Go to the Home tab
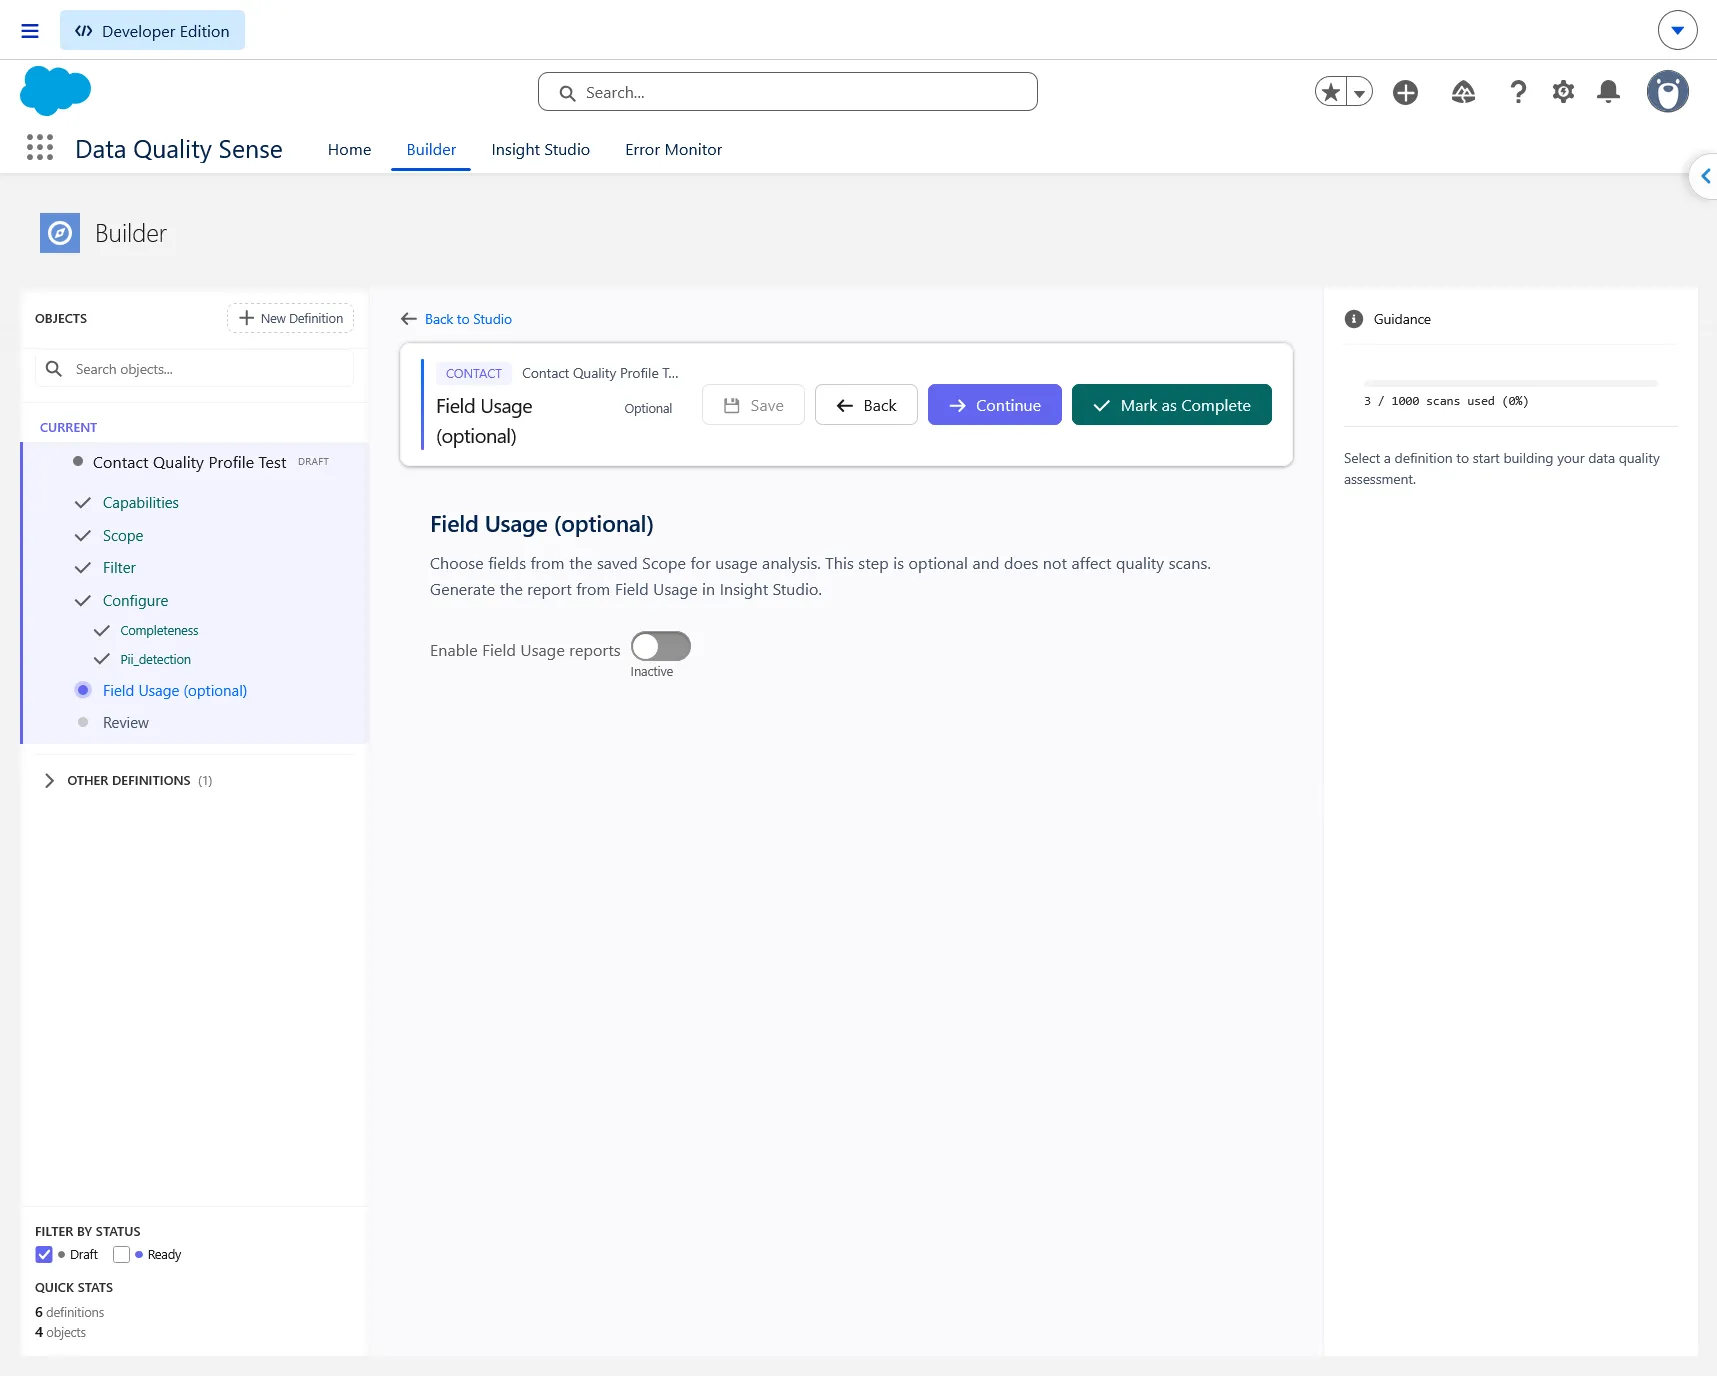The image size is (1717, 1376). (x=349, y=149)
